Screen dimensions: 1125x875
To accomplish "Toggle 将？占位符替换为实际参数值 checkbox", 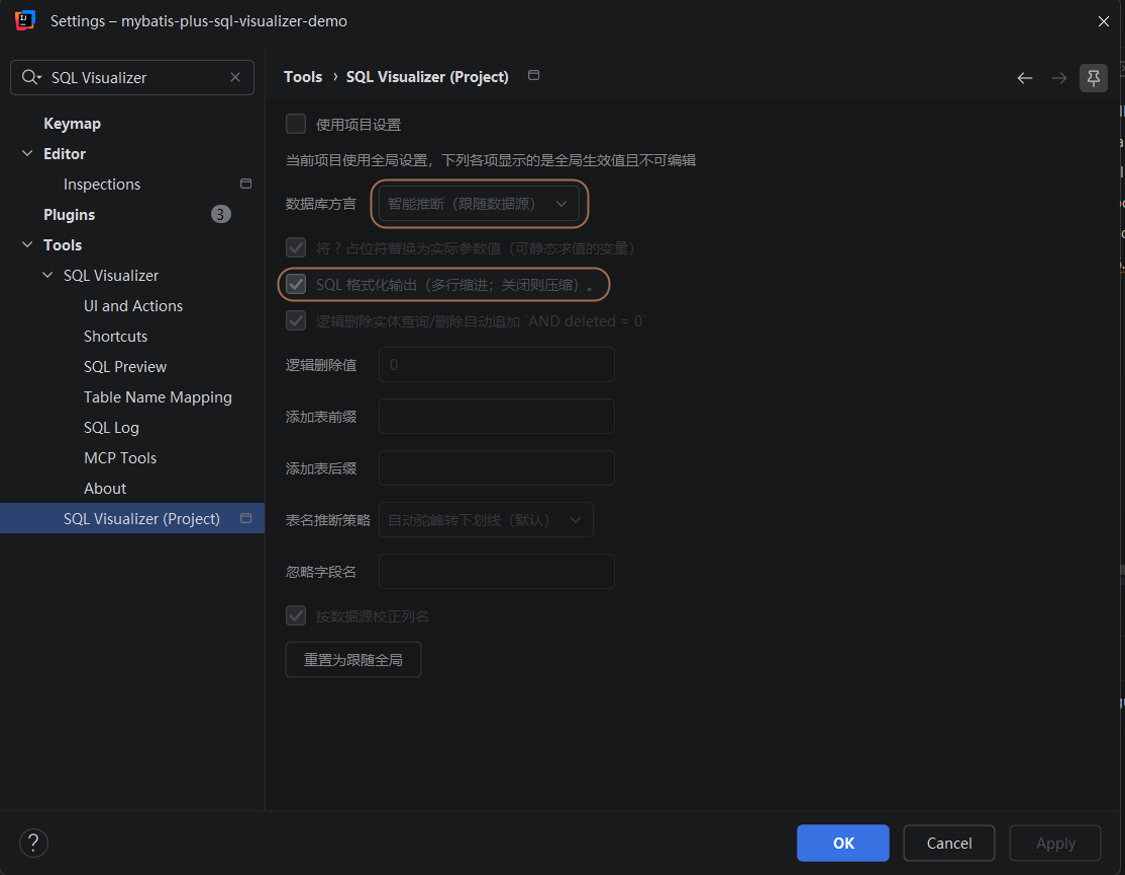I will click(x=296, y=247).
